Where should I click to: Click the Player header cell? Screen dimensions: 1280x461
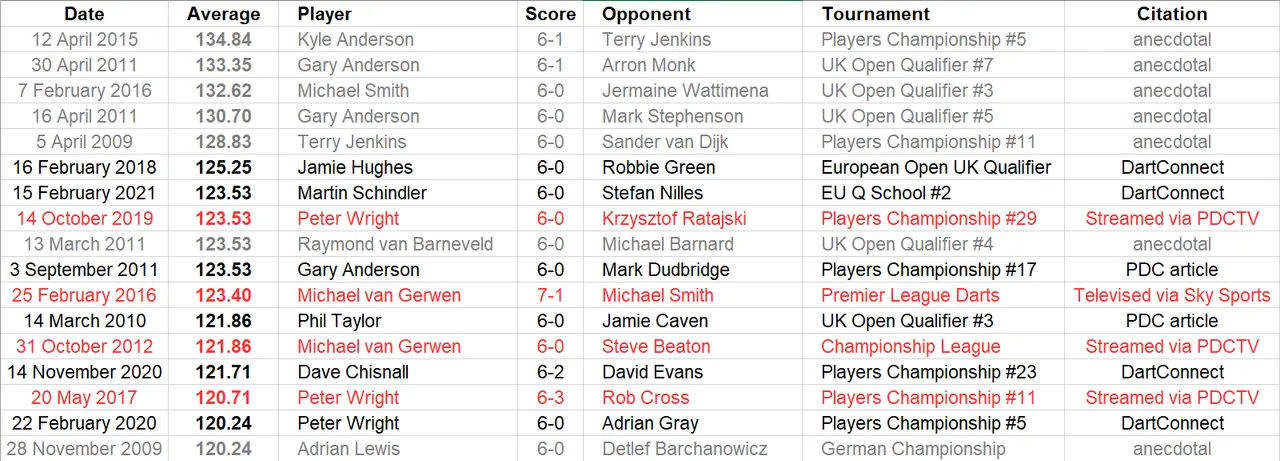pos(398,14)
